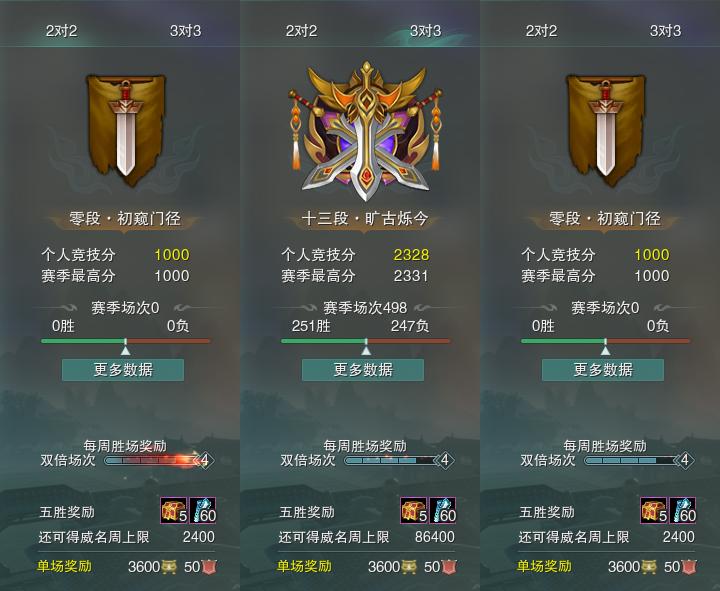Click the 251胜 247负 win-loss bar
Image resolution: width=720 pixels, height=591 pixels.
(366, 341)
